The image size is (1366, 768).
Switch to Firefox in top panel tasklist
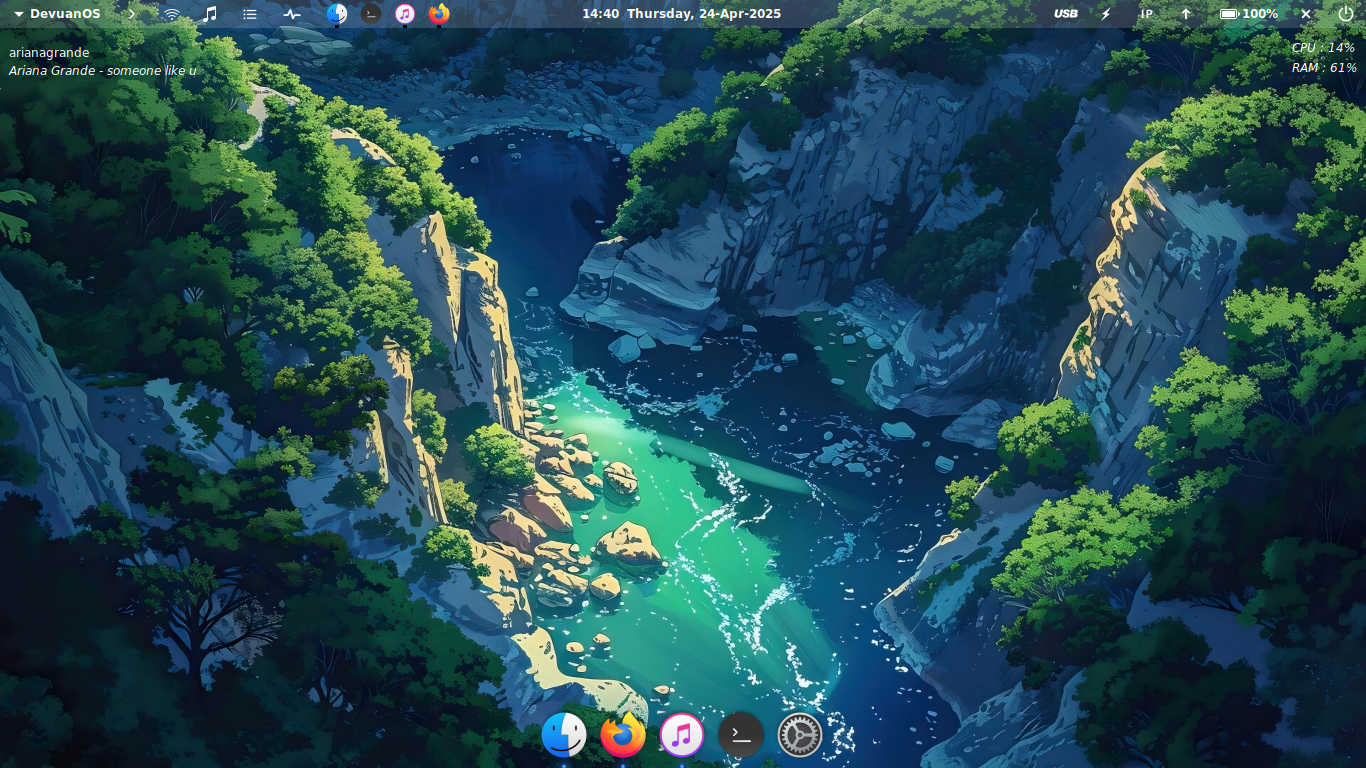tap(439, 14)
